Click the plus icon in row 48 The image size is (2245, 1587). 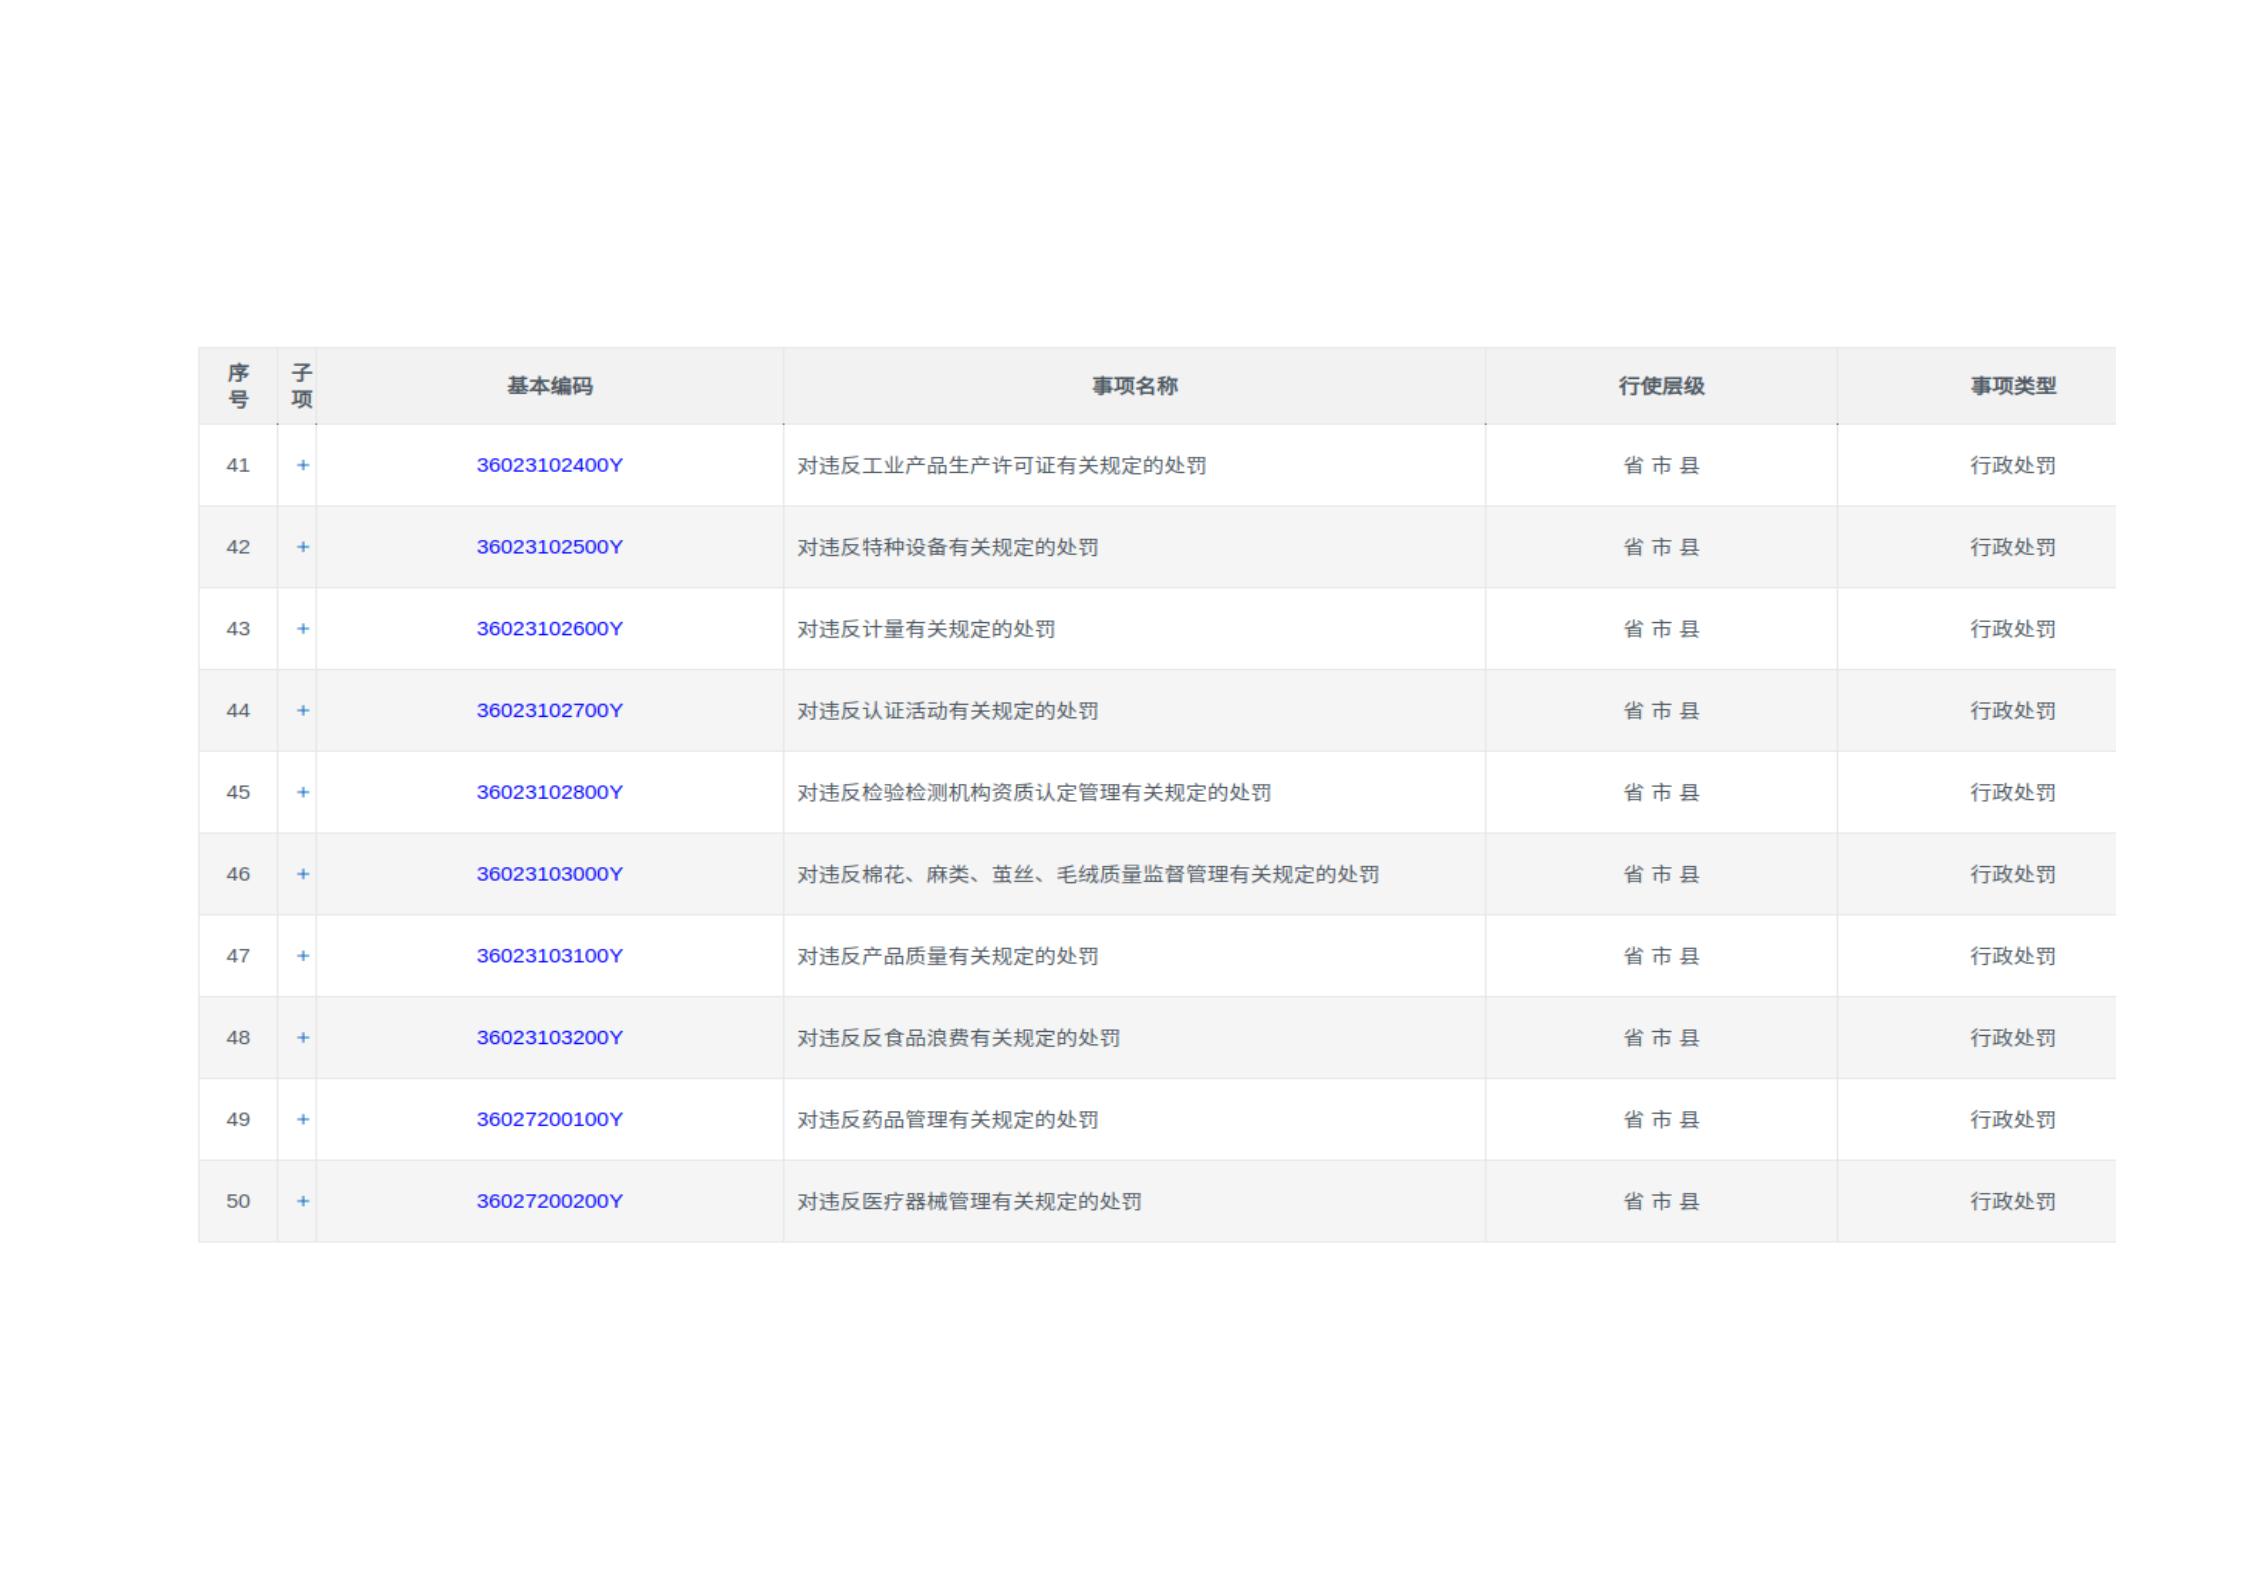(x=302, y=1038)
